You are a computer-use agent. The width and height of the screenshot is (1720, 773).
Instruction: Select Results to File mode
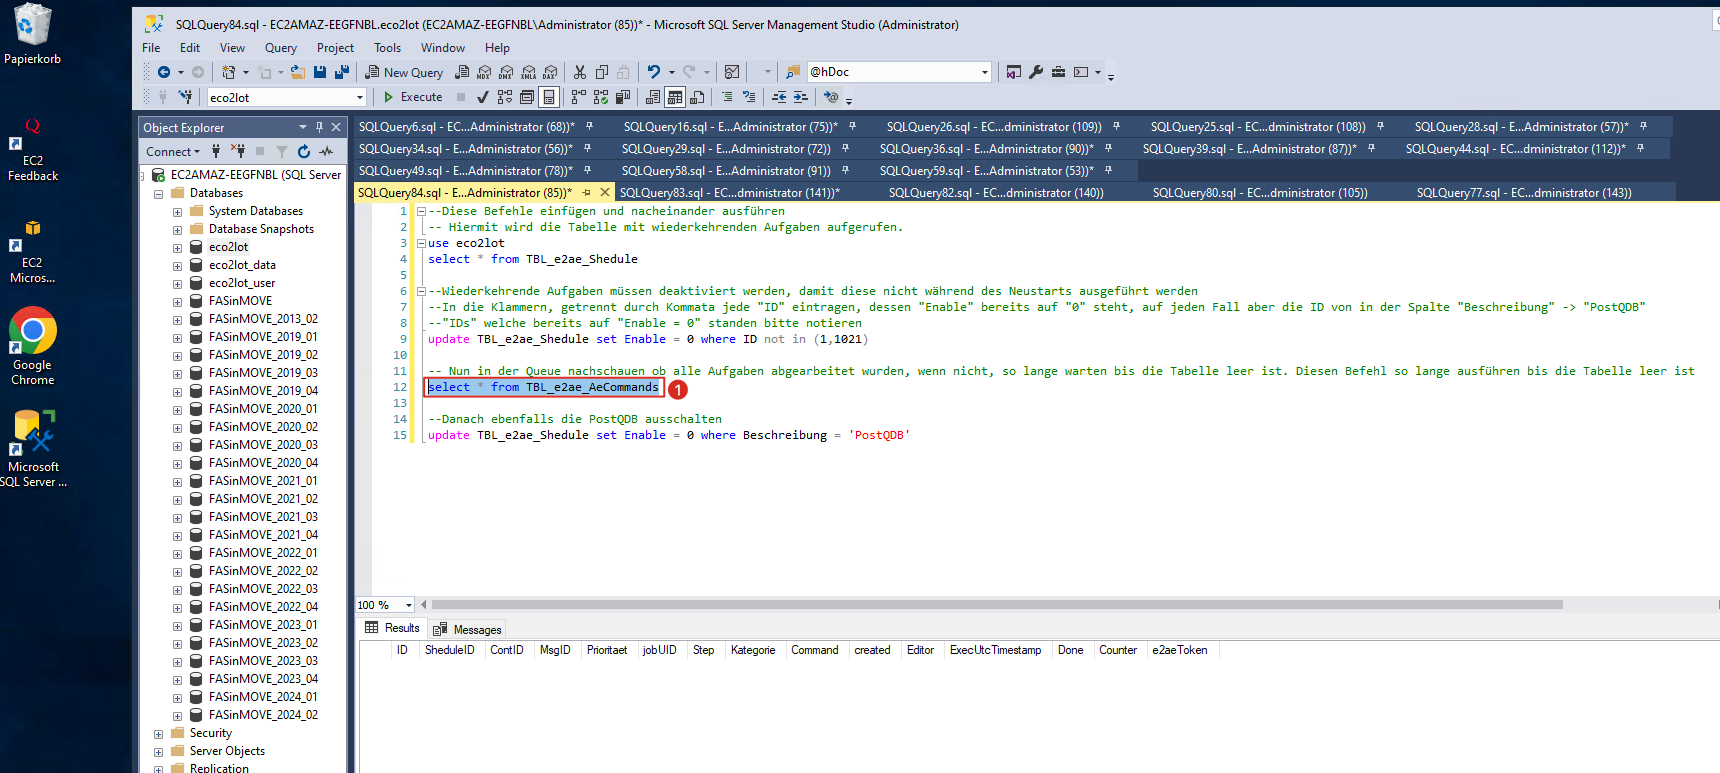pos(697,97)
